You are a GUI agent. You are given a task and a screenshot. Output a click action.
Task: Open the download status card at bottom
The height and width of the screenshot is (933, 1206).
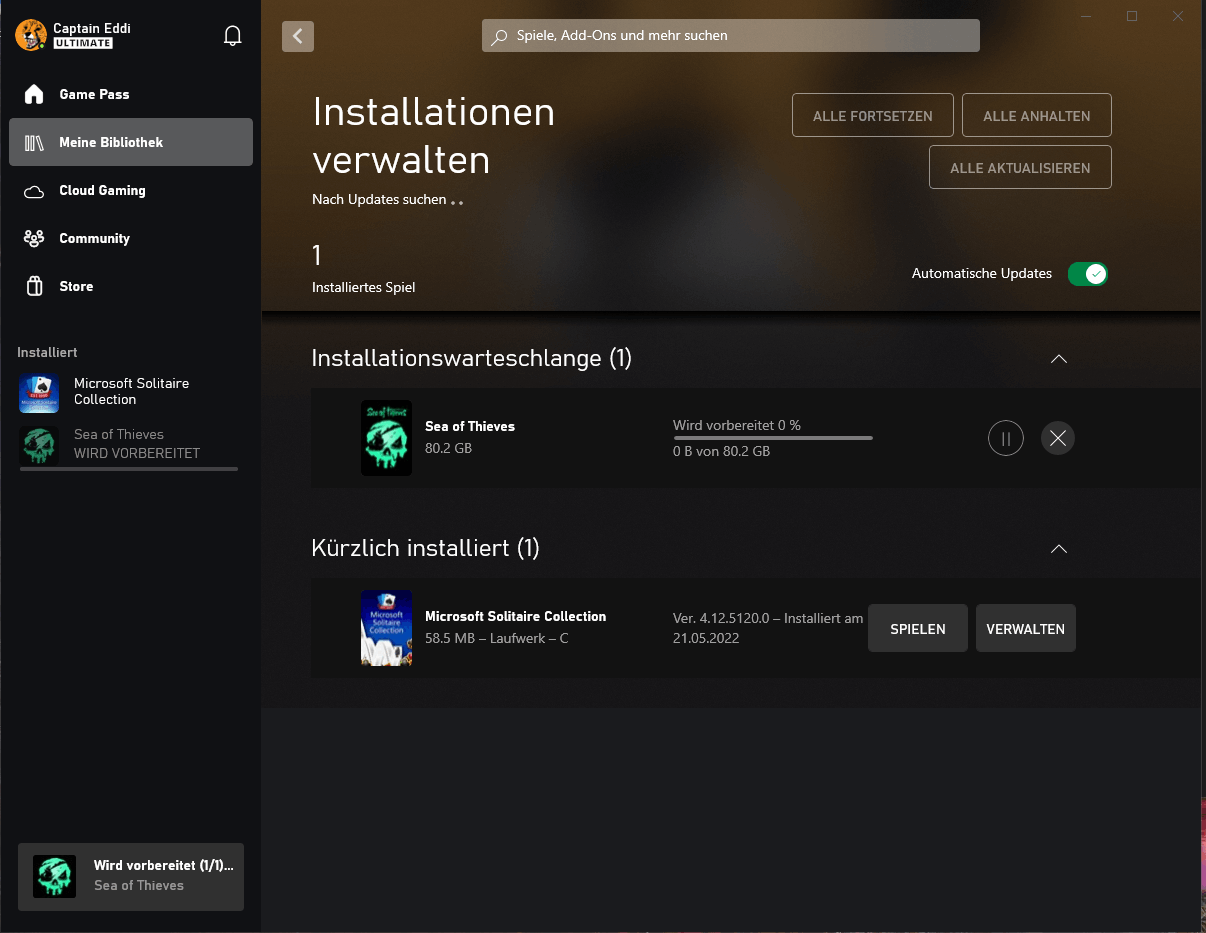pos(131,876)
